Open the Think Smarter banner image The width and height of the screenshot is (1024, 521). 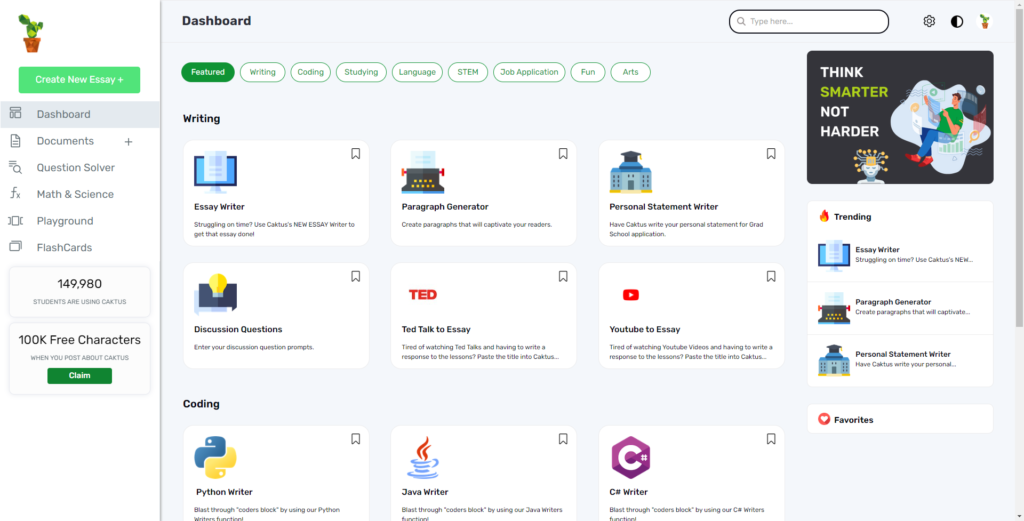tap(900, 117)
